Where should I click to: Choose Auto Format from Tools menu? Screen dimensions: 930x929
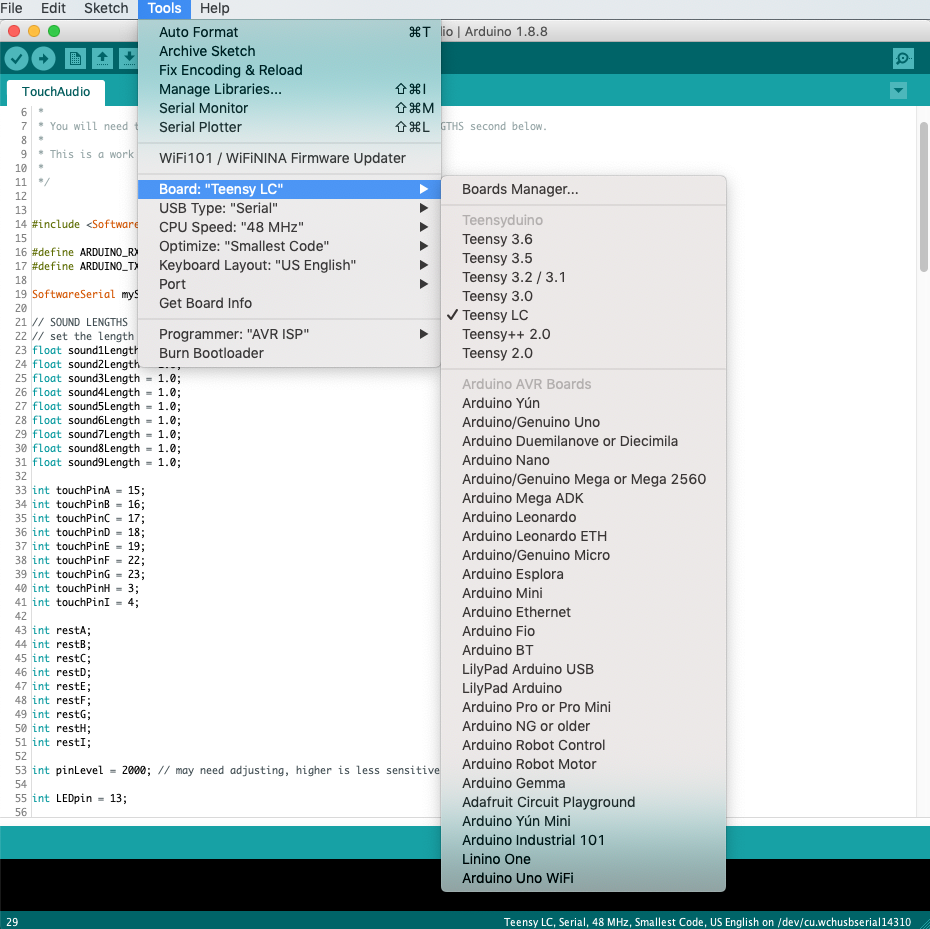tap(289, 32)
